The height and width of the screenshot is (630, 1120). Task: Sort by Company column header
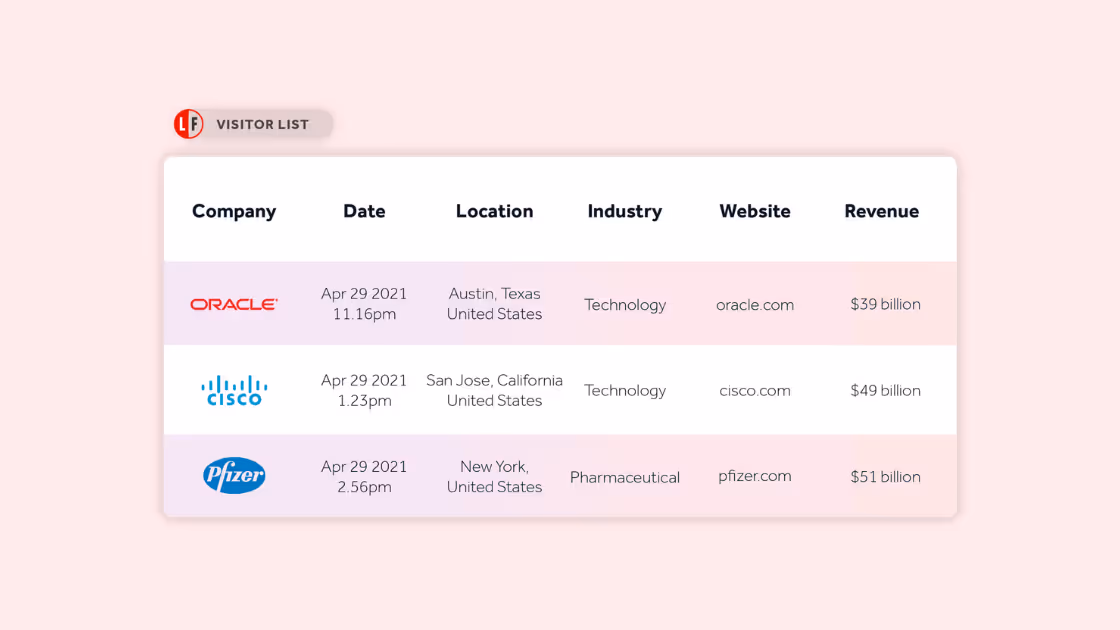[234, 211]
